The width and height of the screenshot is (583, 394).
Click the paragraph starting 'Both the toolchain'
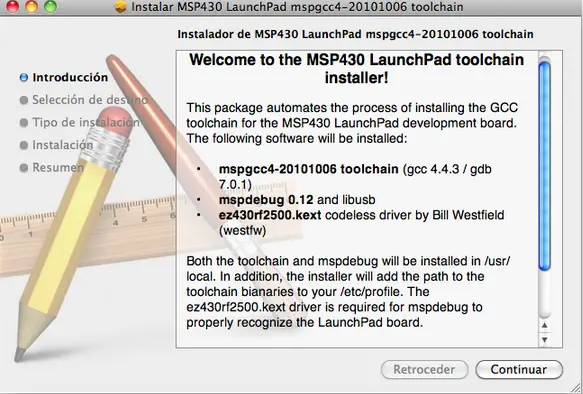tap(348, 292)
